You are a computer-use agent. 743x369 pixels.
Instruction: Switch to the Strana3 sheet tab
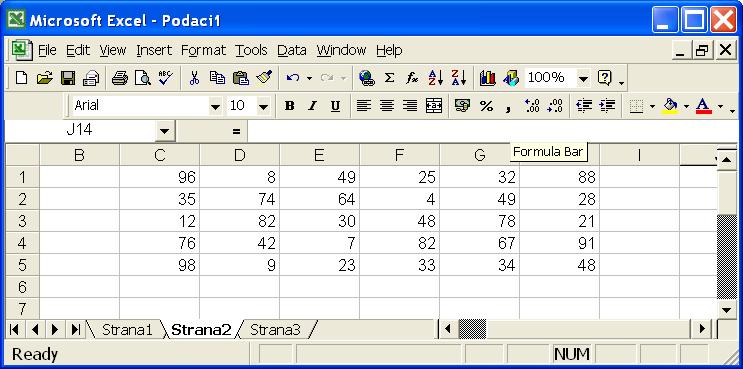[x=275, y=330]
